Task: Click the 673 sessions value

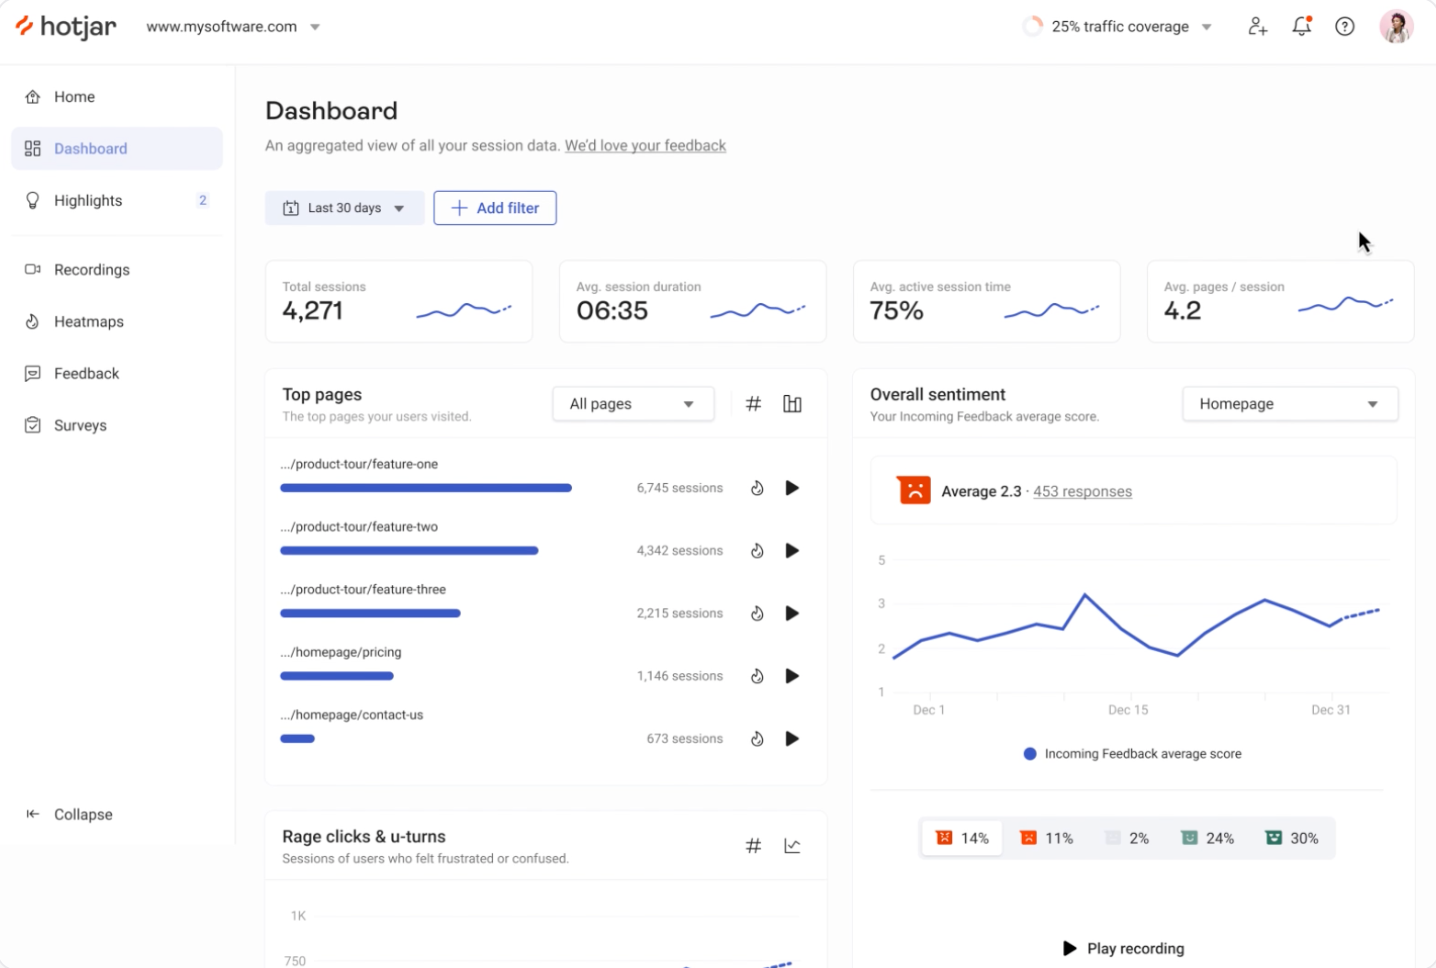Action: [x=685, y=739]
